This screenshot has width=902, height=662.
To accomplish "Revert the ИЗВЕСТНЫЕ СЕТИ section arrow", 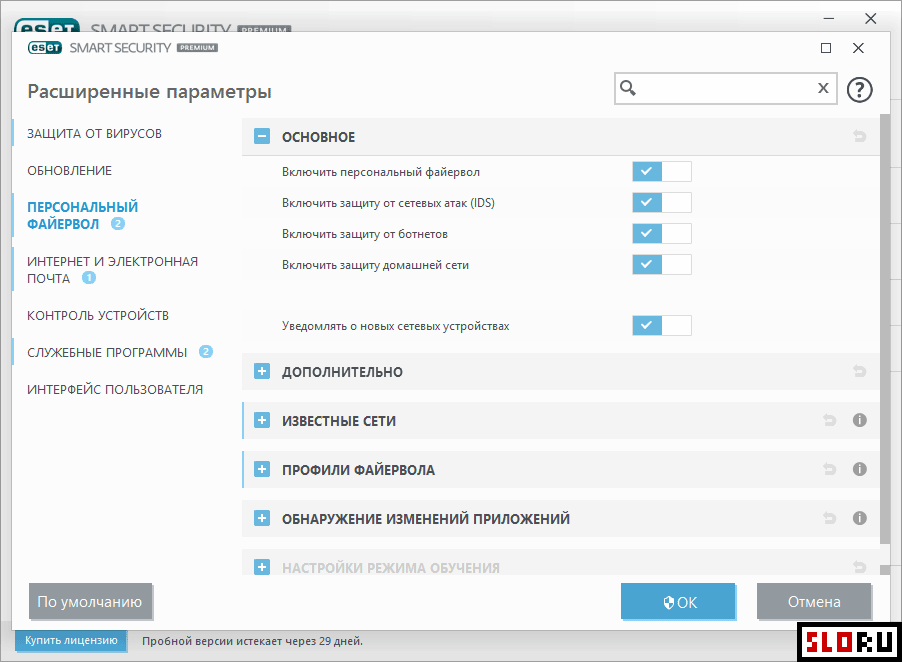I will 830,420.
